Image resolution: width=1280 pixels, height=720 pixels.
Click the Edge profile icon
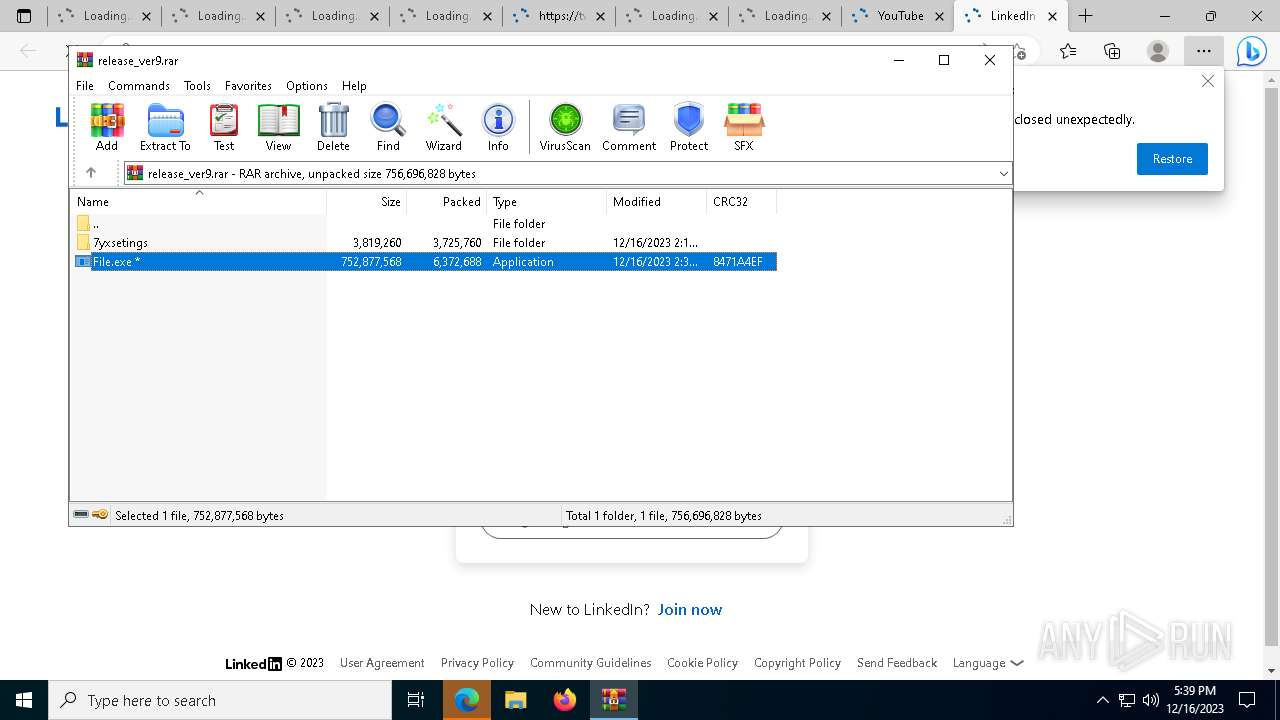pyautogui.click(x=1158, y=51)
